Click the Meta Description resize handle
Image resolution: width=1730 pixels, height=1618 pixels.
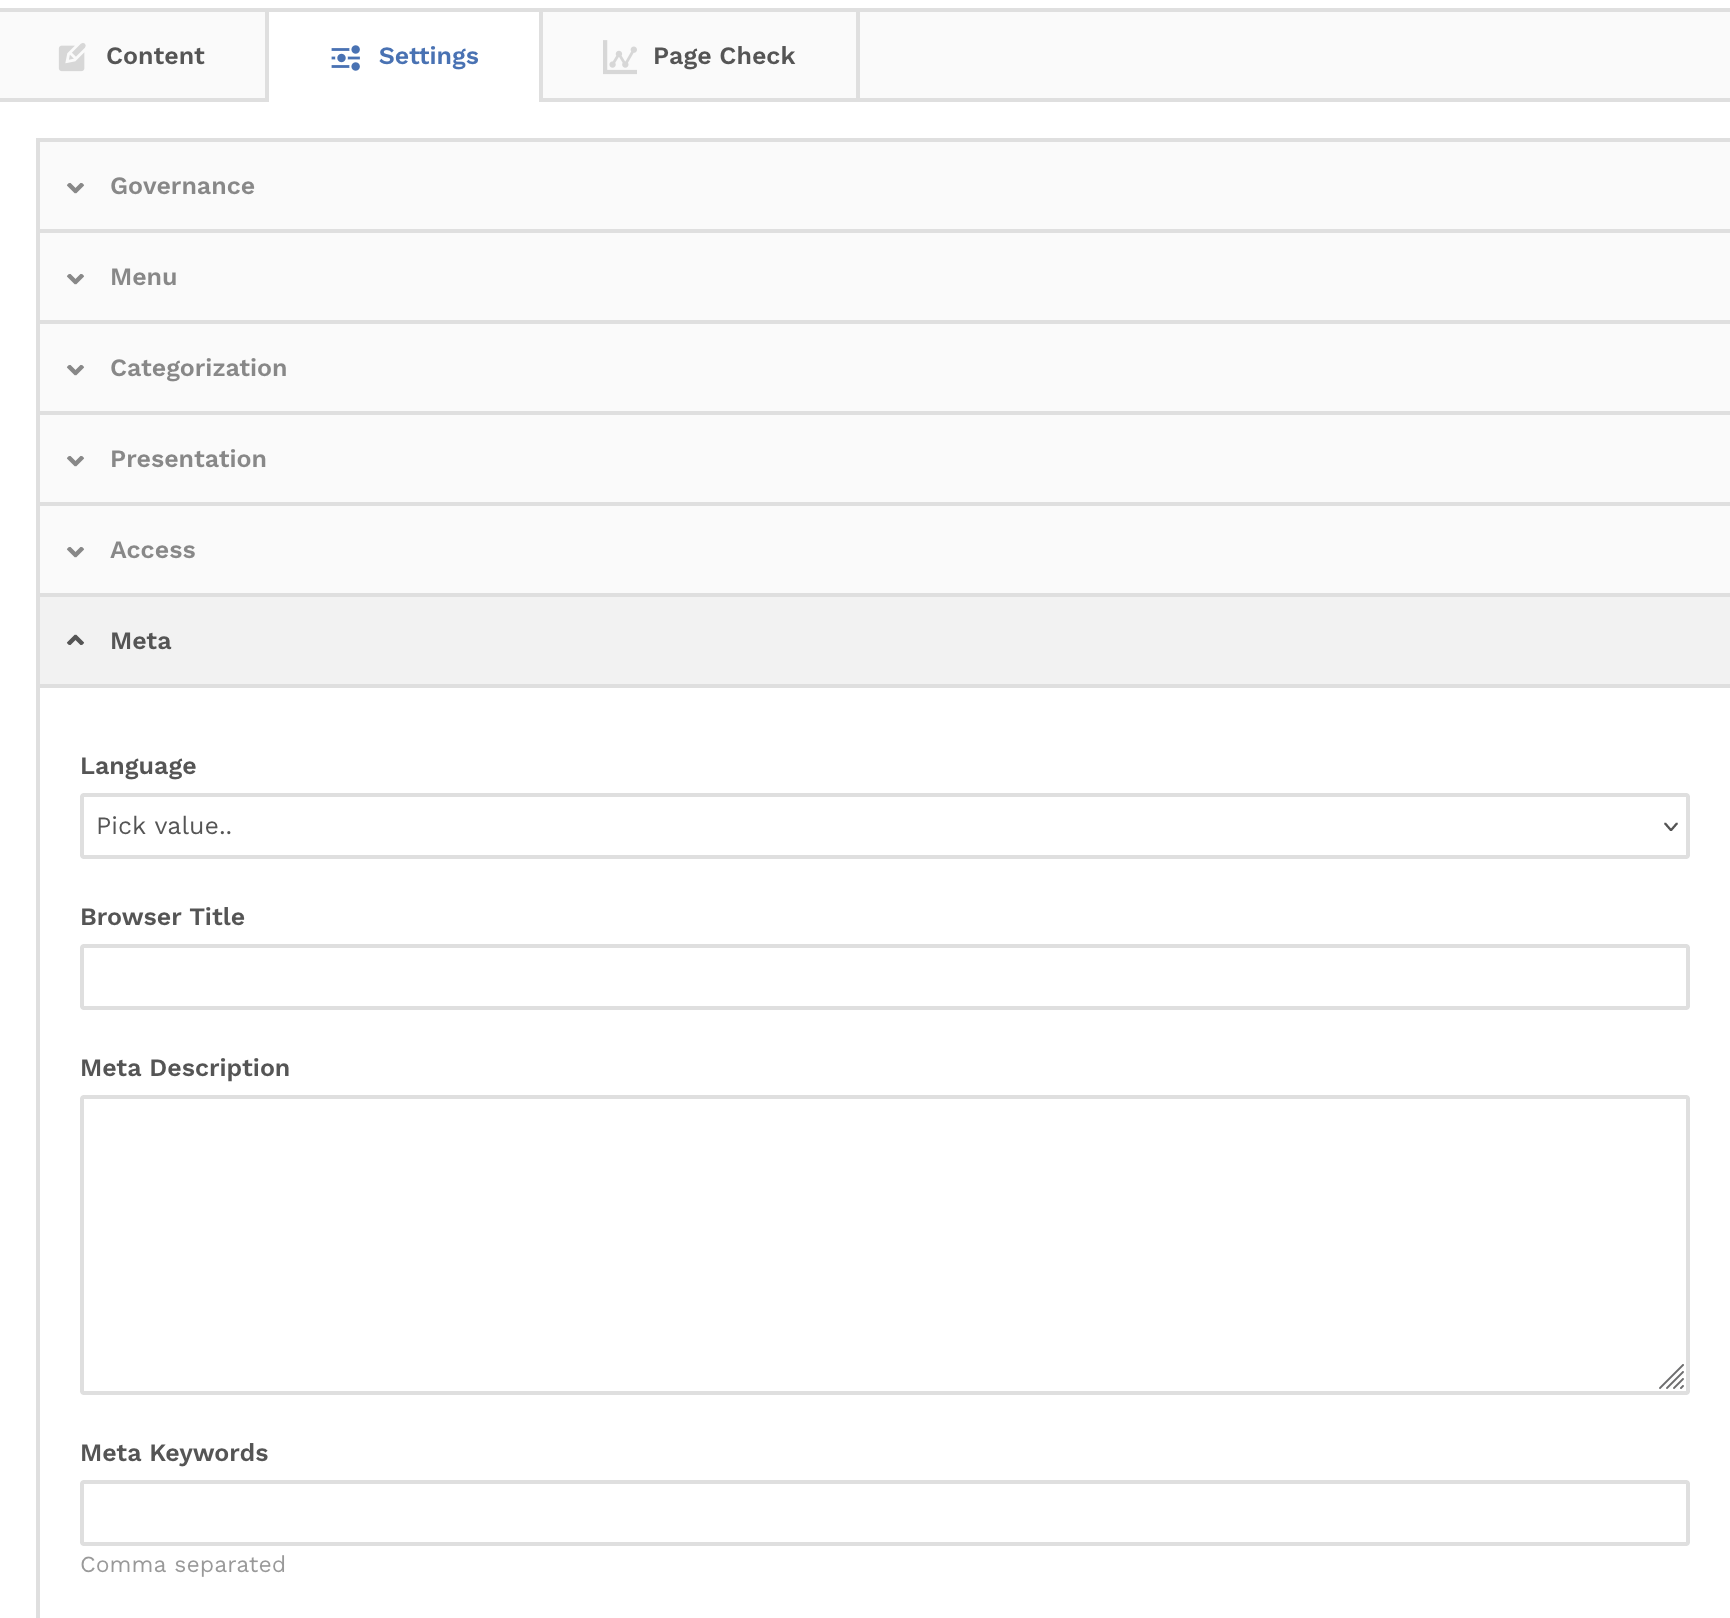[1672, 1378]
